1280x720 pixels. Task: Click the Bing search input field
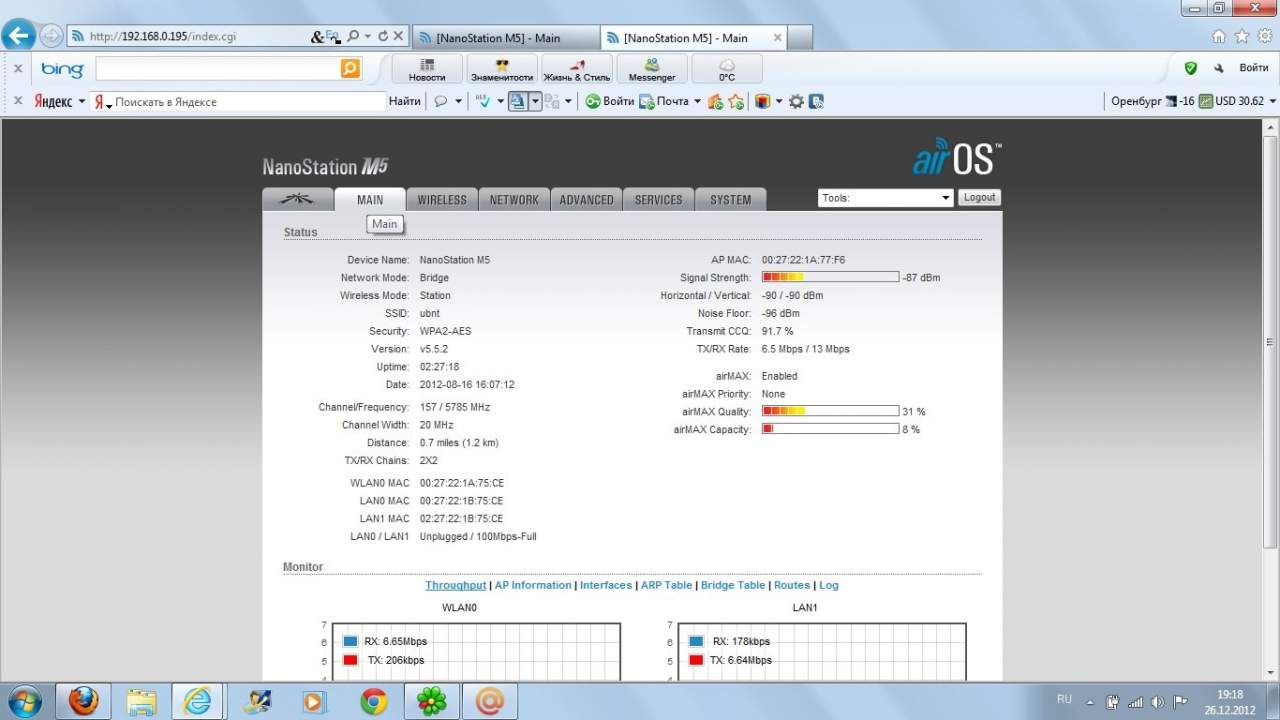point(218,68)
